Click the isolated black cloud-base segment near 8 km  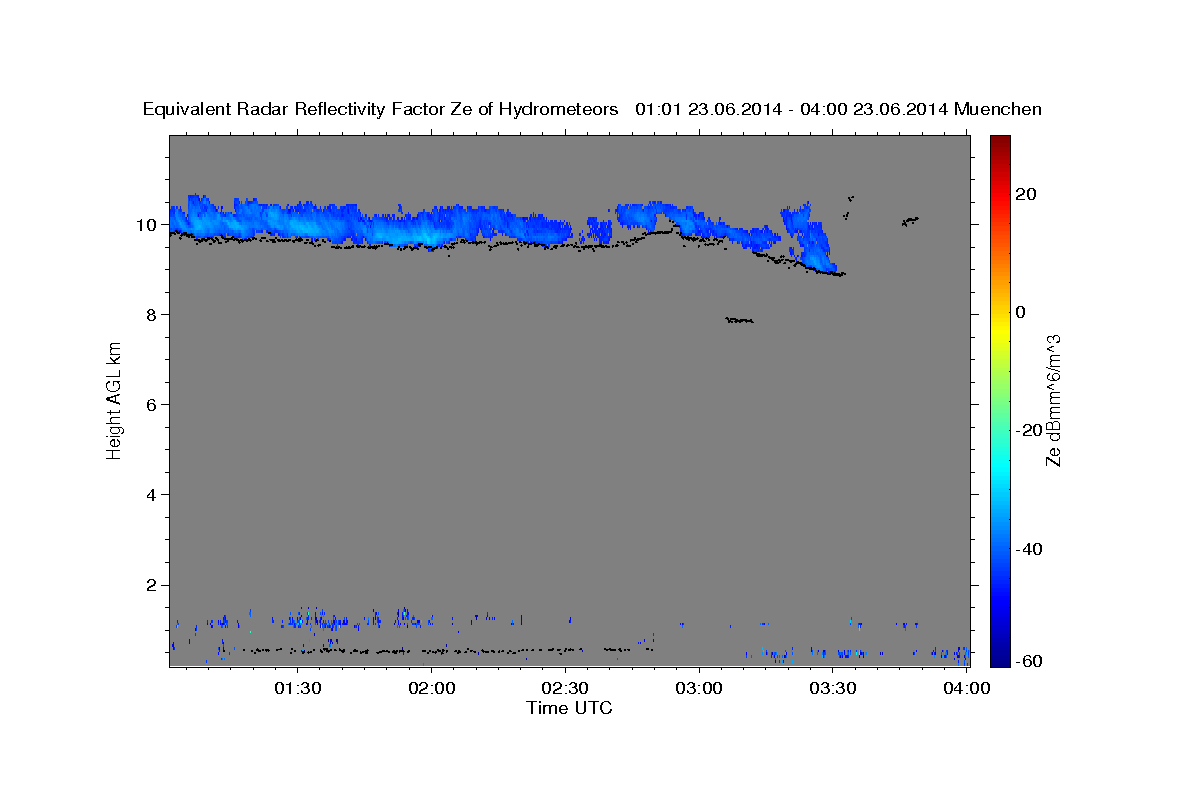[x=739, y=320]
